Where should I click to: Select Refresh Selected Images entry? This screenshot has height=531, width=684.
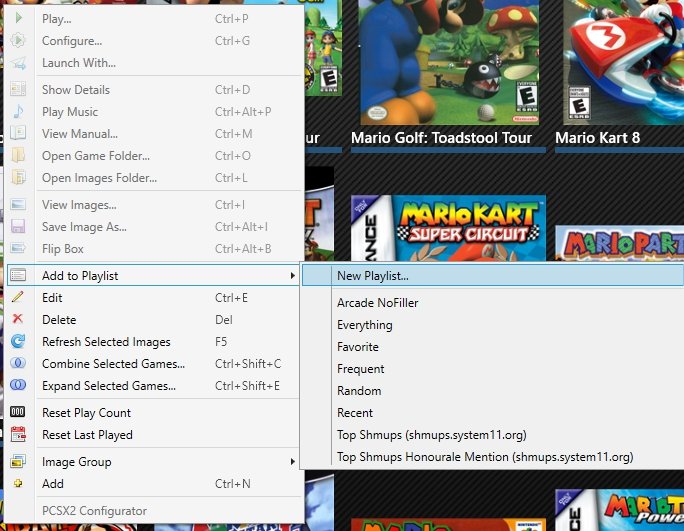[x=154, y=342]
